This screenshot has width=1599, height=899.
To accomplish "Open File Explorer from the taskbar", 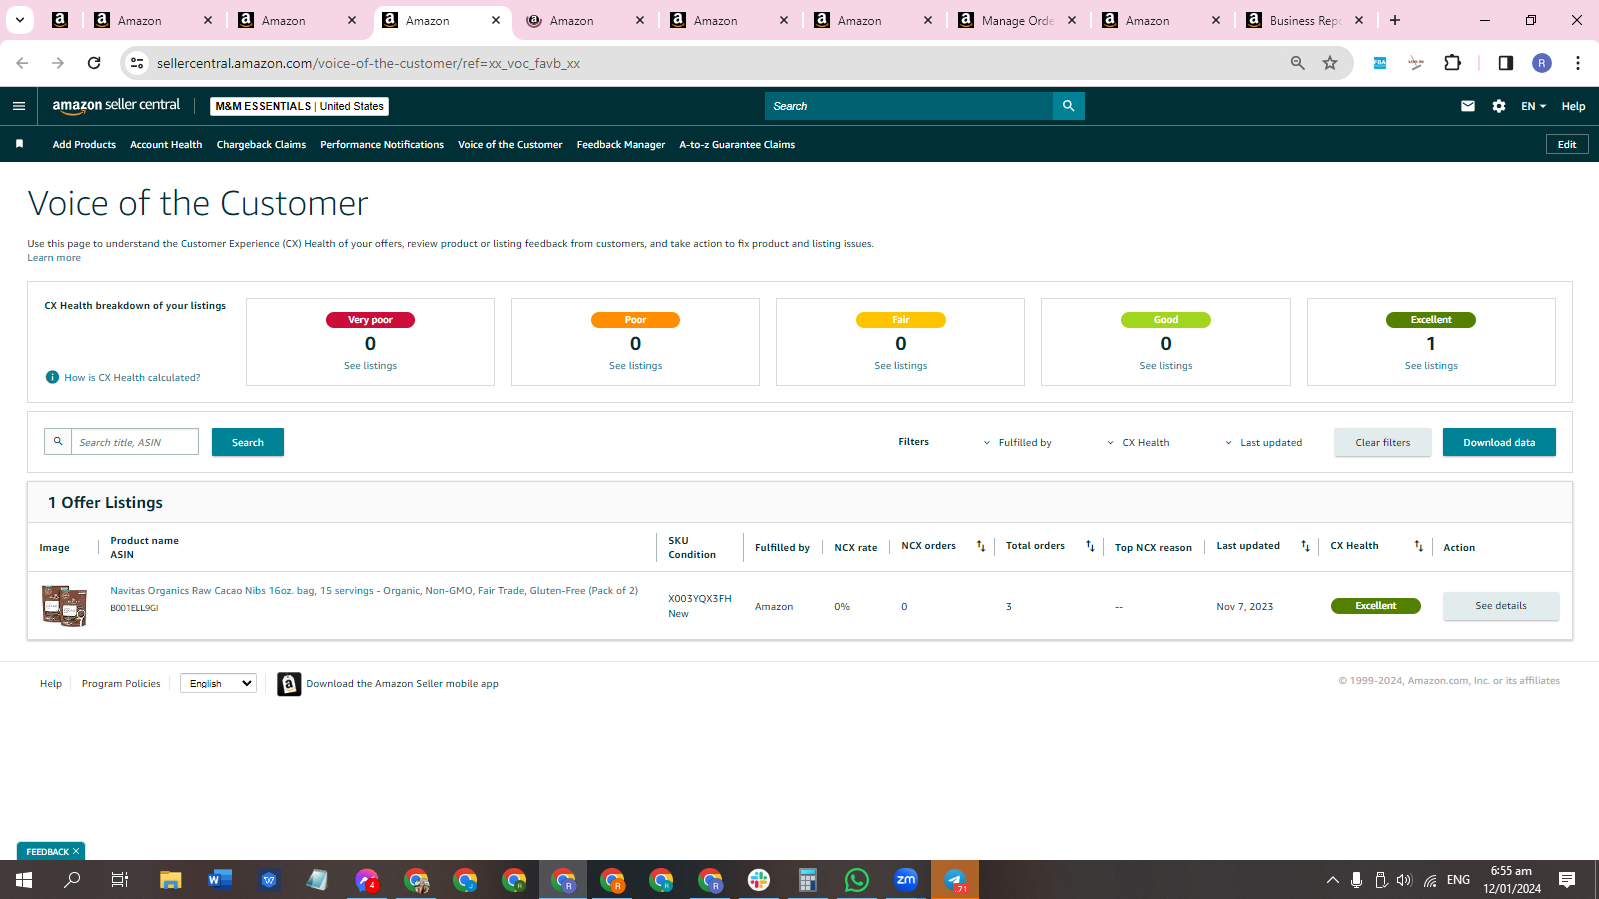I will (x=171, y=880).
